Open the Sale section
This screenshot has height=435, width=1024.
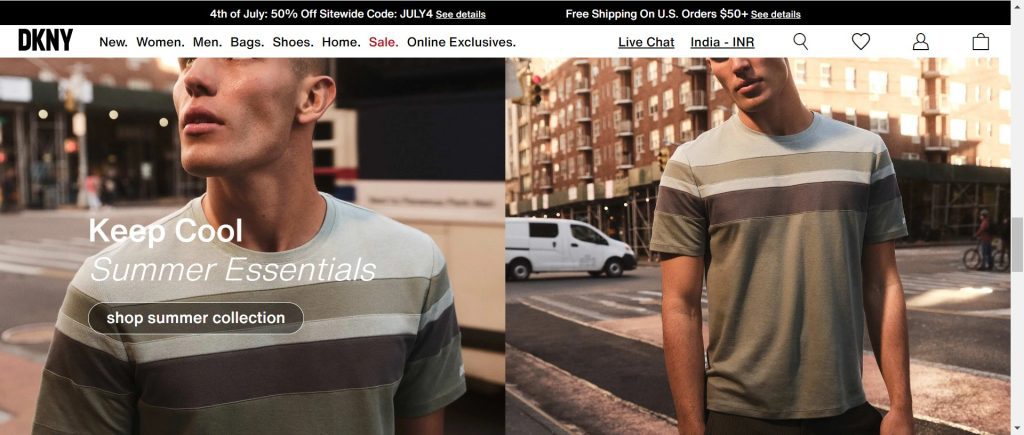point(383,42)
